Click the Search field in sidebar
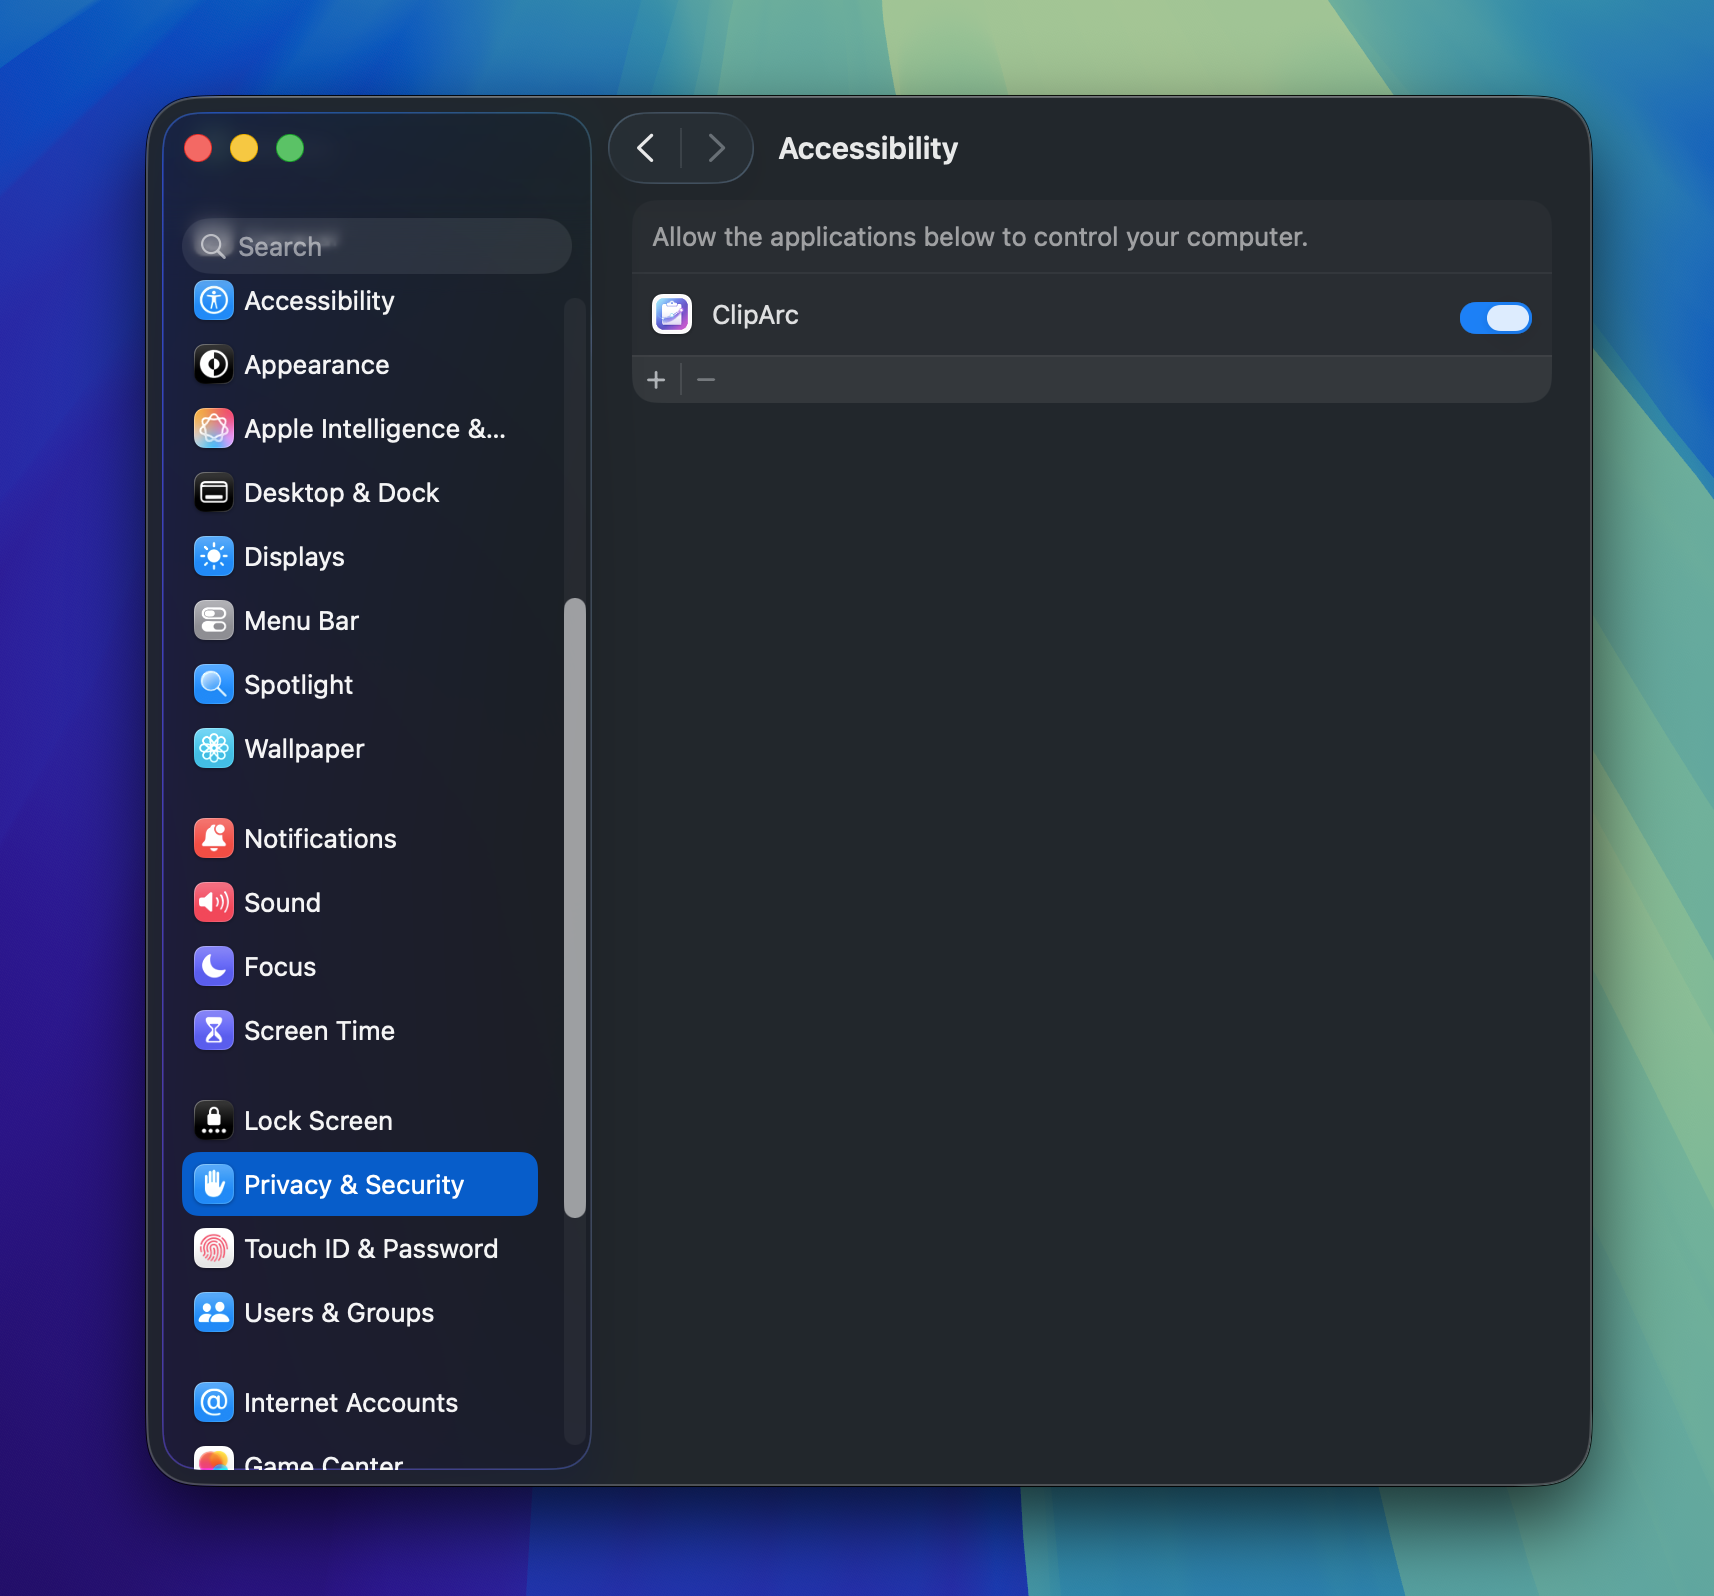The width and height of the screenshot is (1714, 1596). [x=376, y=245]
